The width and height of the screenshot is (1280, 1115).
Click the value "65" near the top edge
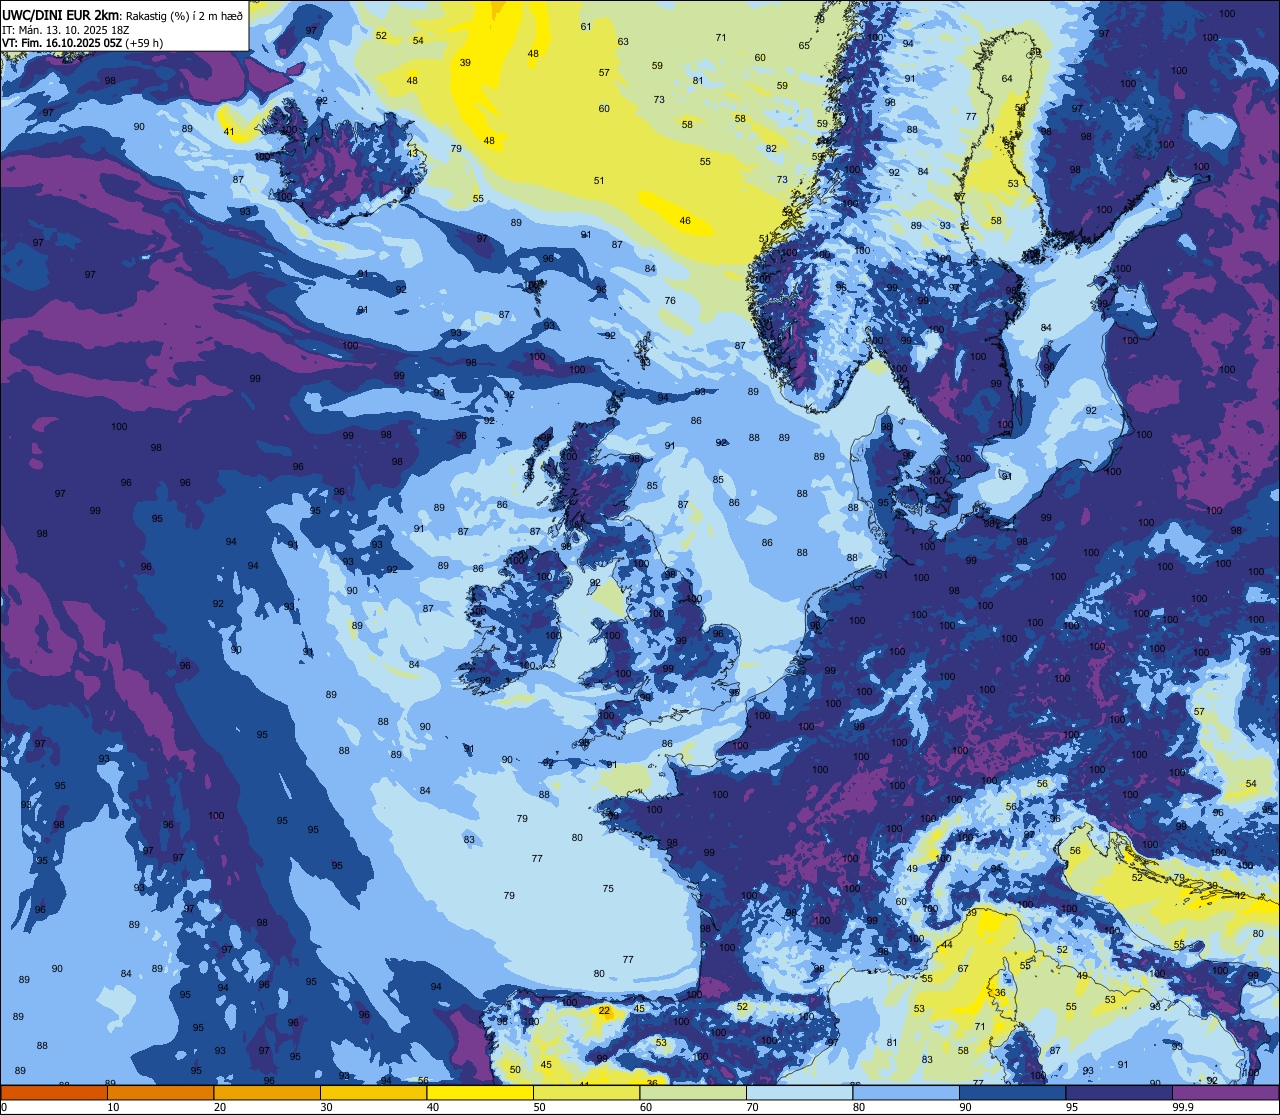pyautogui.click(x=804, y=46)
